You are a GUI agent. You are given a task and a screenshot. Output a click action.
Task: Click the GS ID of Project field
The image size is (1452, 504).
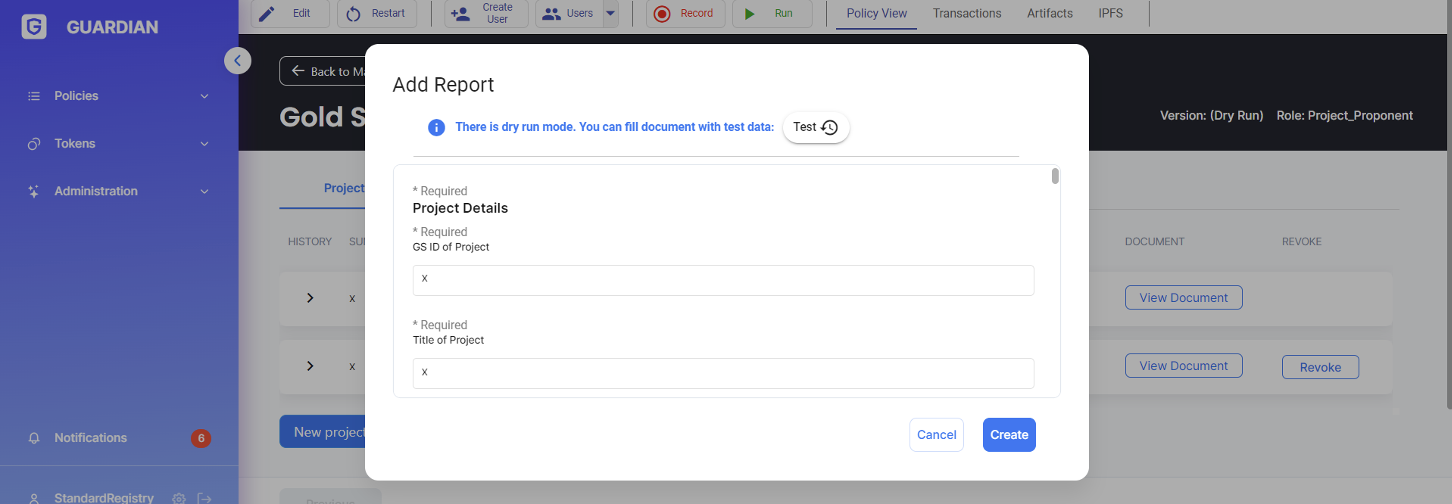pos(722,280)
